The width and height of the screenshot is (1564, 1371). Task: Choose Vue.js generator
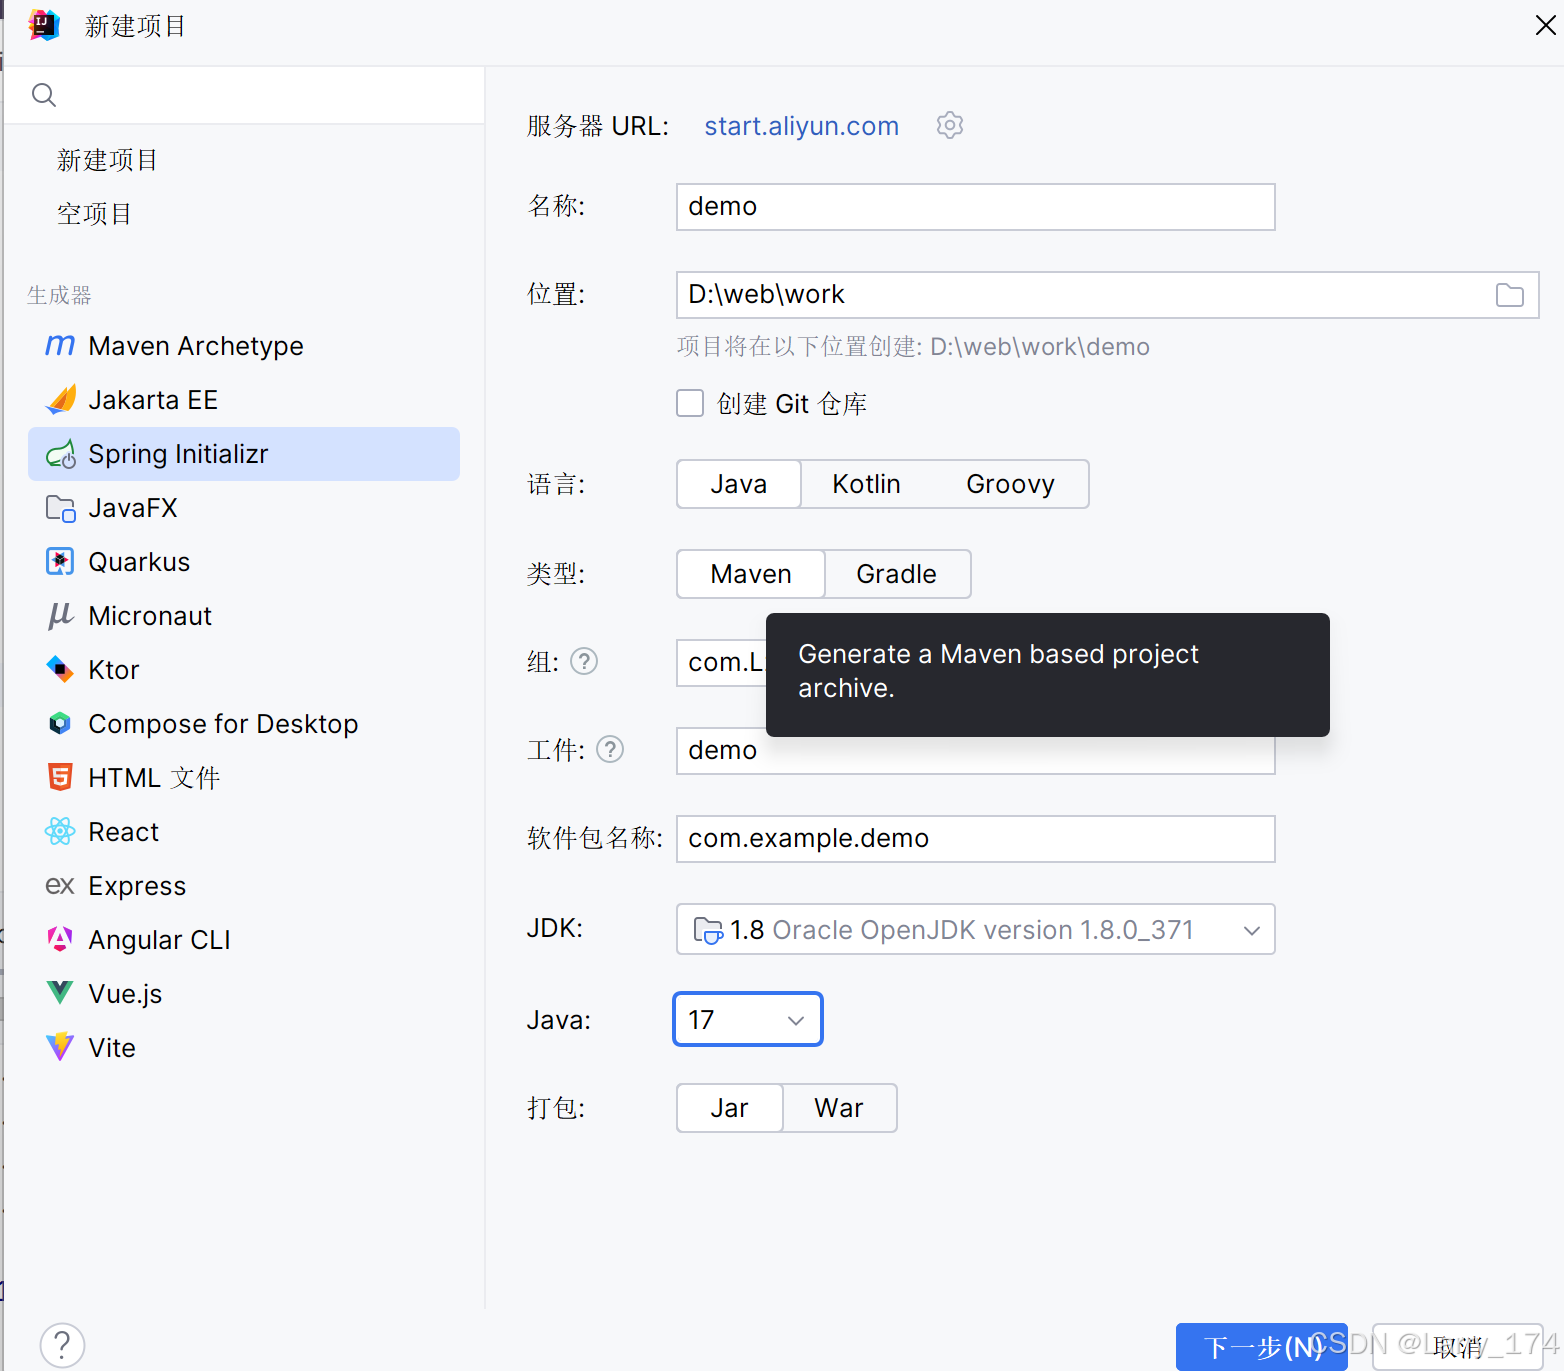pyautogui.click(x=244, y=994)
